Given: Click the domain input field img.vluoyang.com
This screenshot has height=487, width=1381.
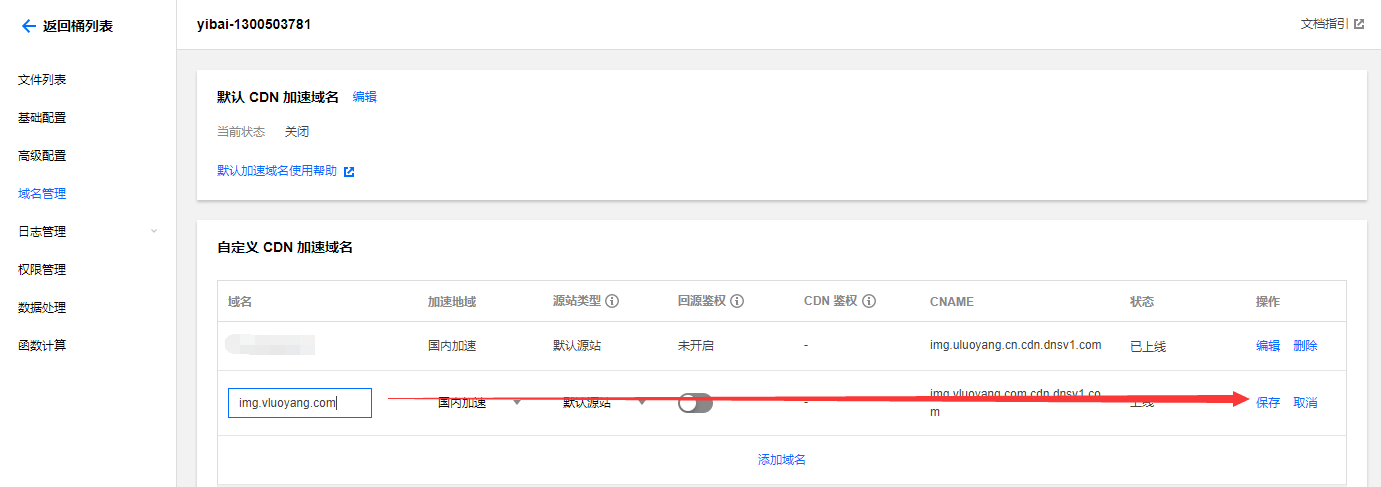Looking at the screenshot, I should [299, 403].
